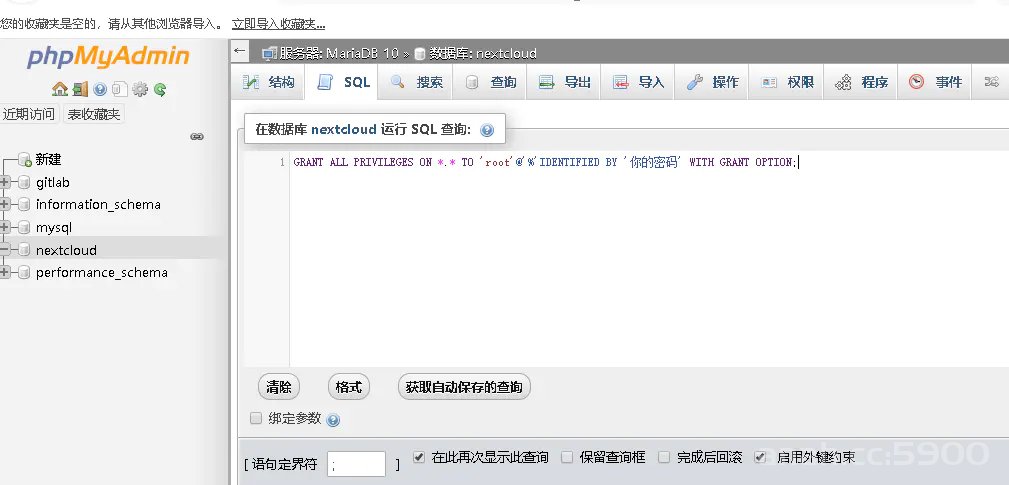The image size is (1009, 485).
Task: Click nextcloud link in query header
Action: tap(344, 129)
